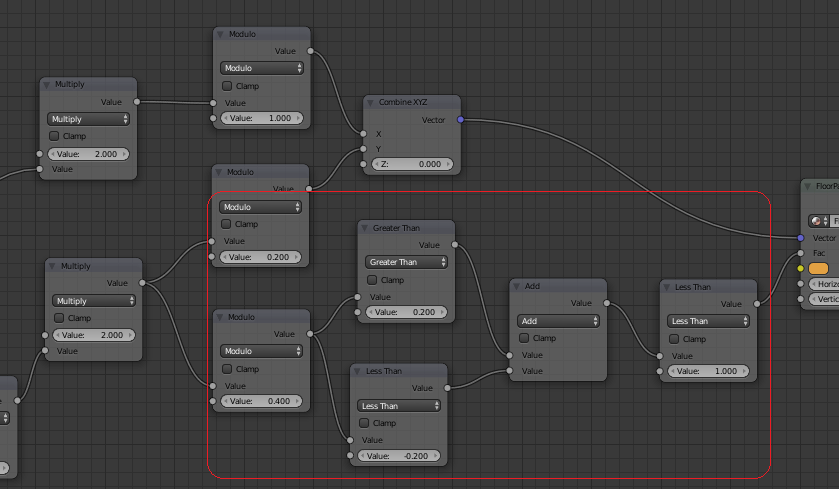
Task: Enable Clamp on the Modulo 1.000 node
Action: click(227, 86)
